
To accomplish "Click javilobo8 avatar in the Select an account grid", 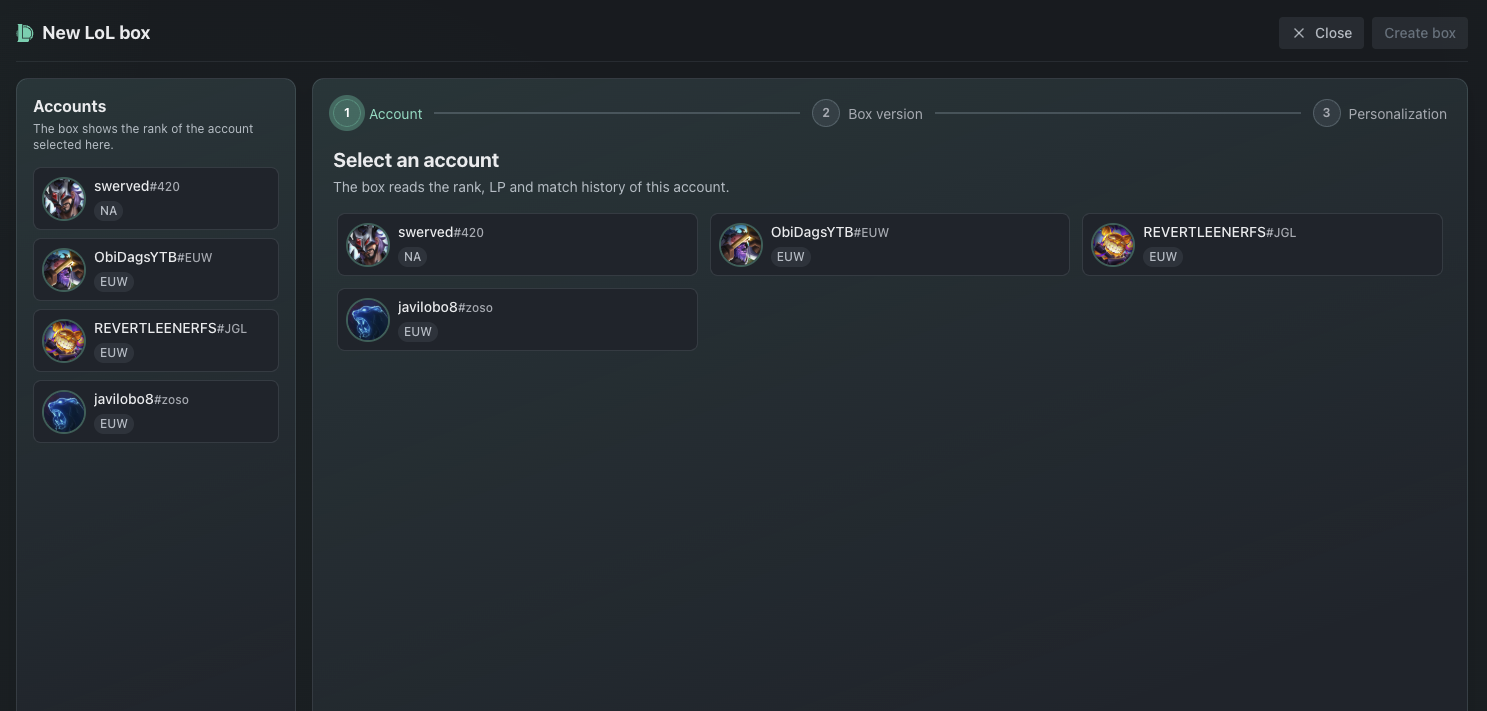I will tap(368, 320).
